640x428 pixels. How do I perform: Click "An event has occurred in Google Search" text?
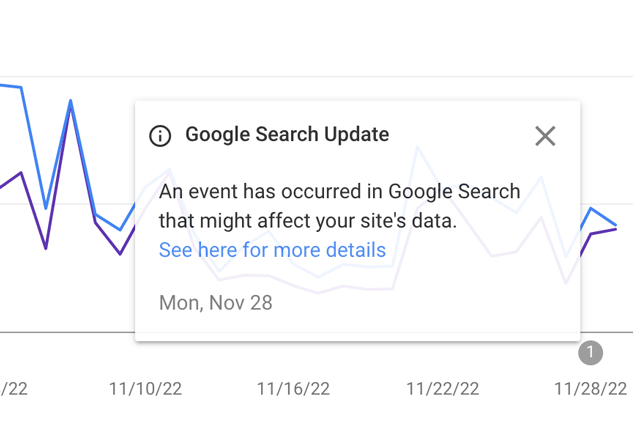click(x=339, y=192)
